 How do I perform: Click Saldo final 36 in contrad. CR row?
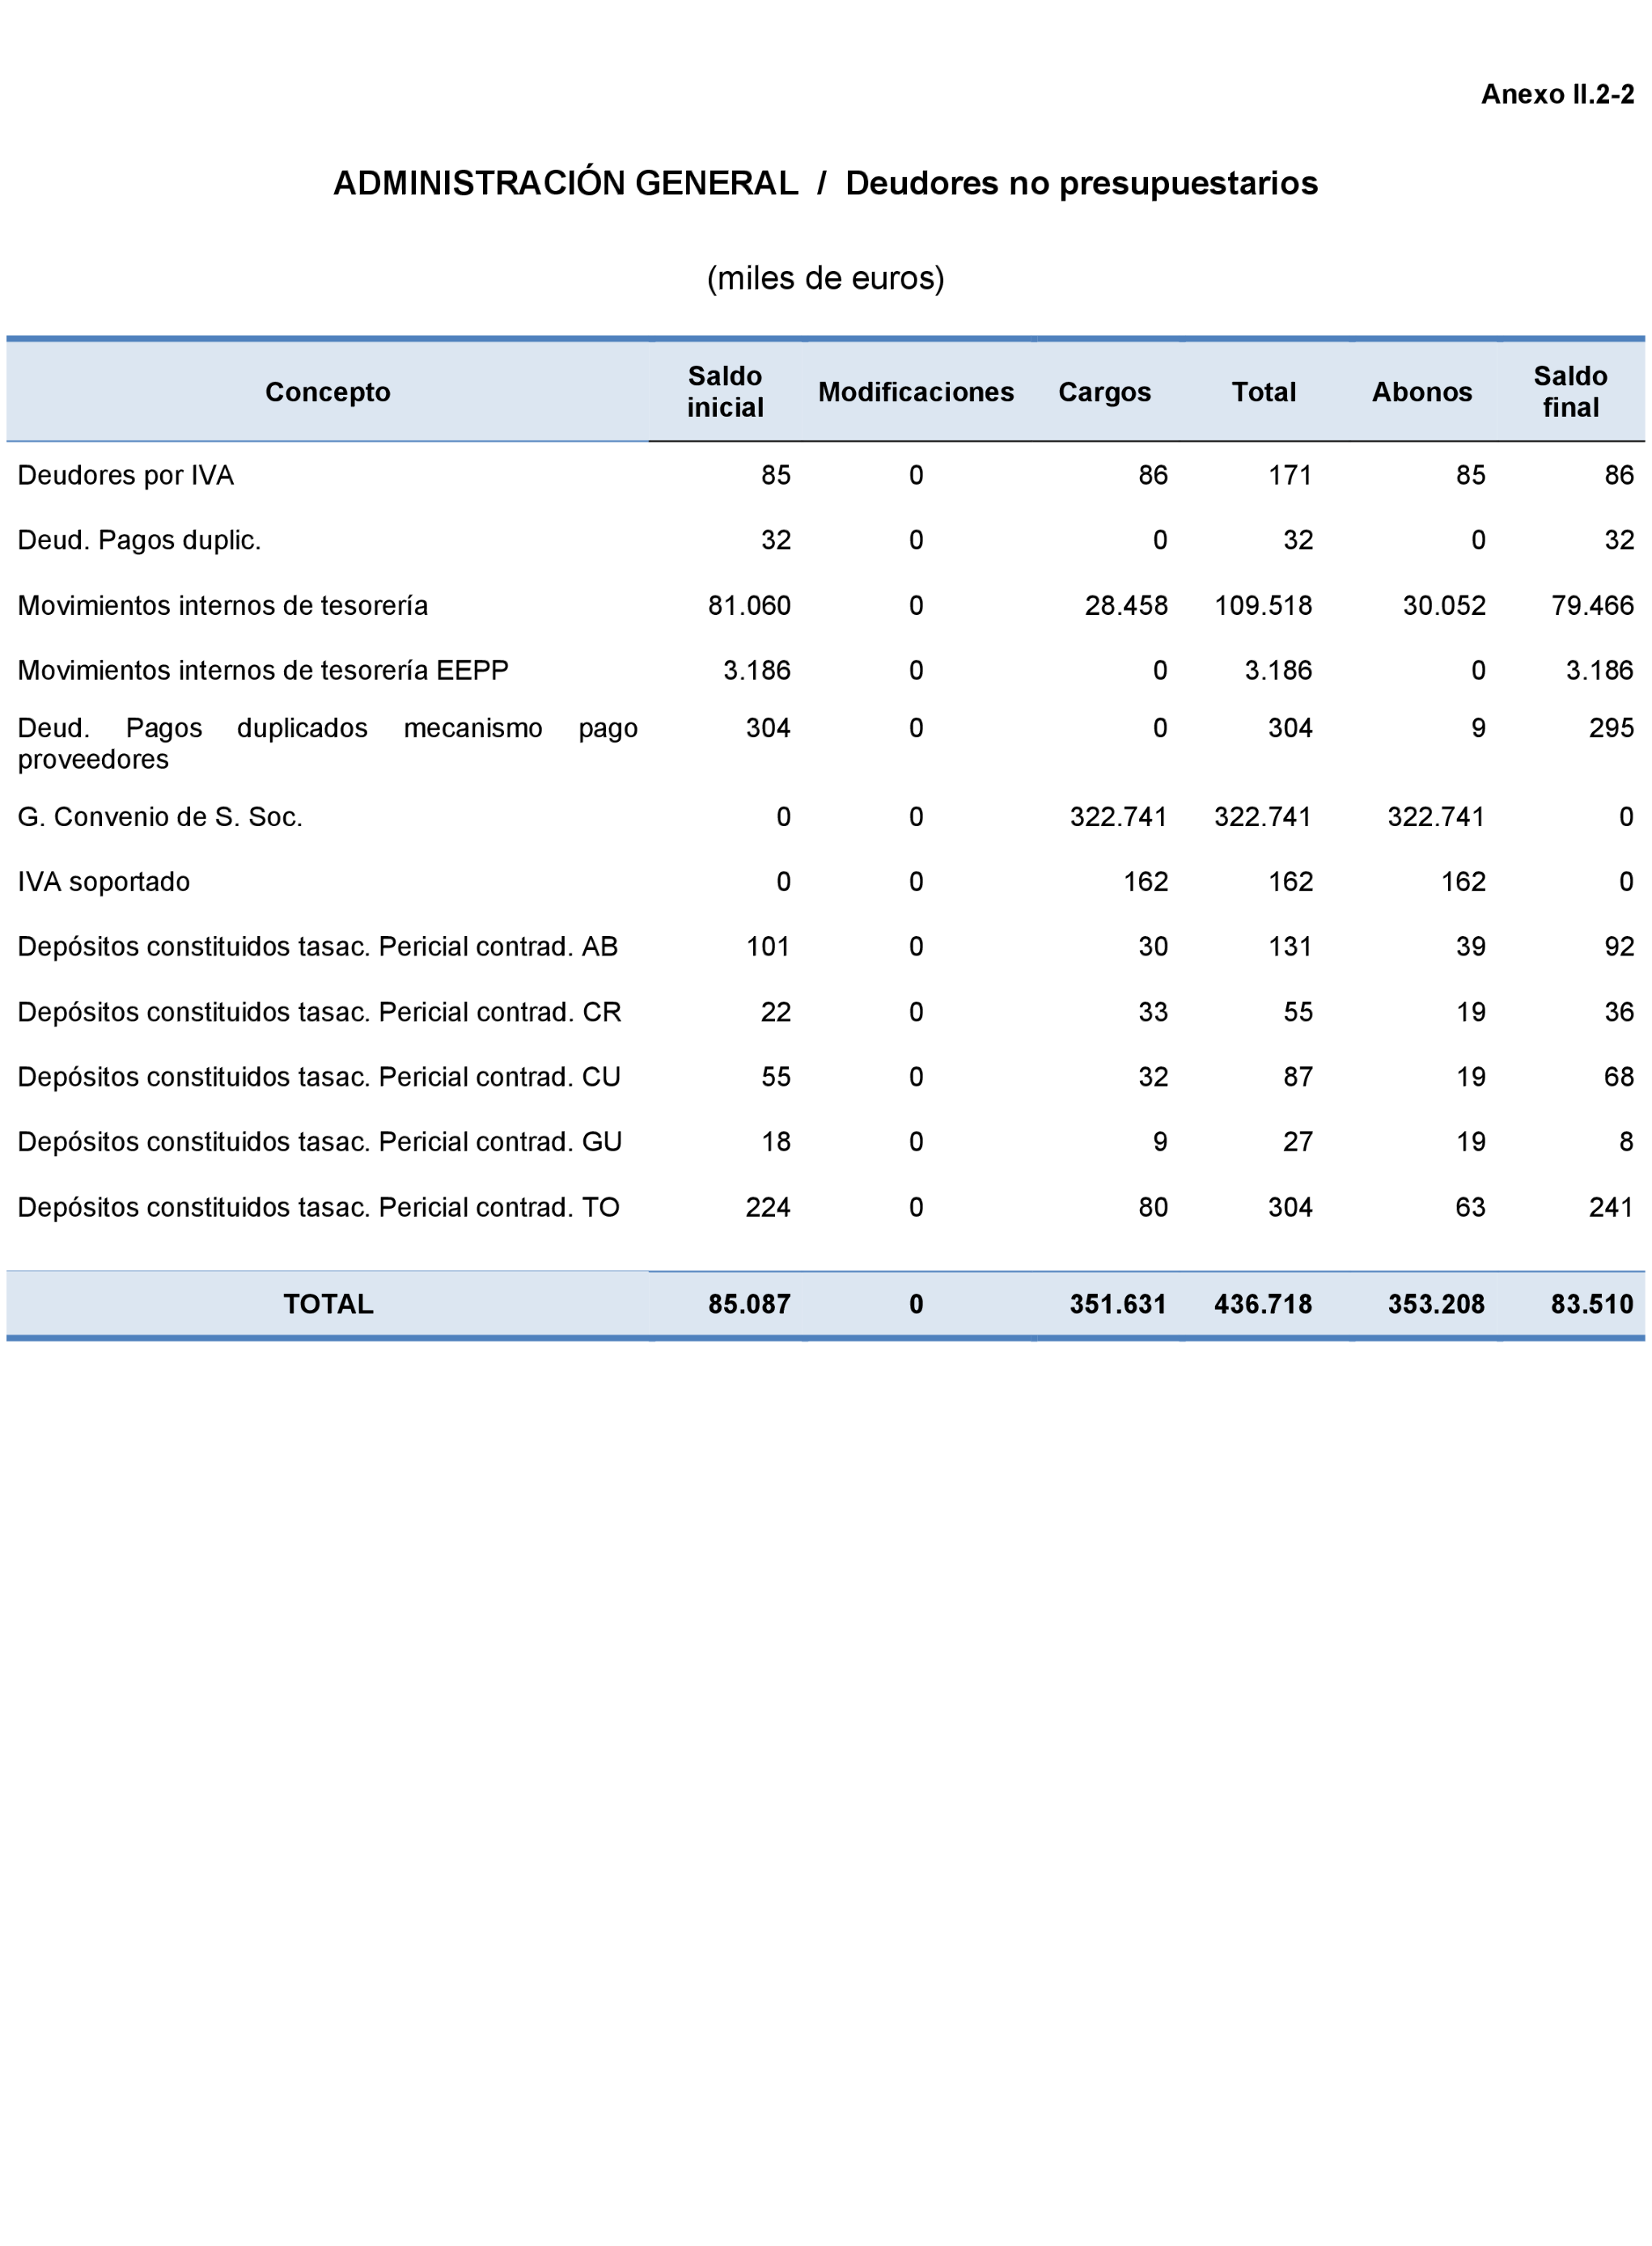pos(1619,1012)
